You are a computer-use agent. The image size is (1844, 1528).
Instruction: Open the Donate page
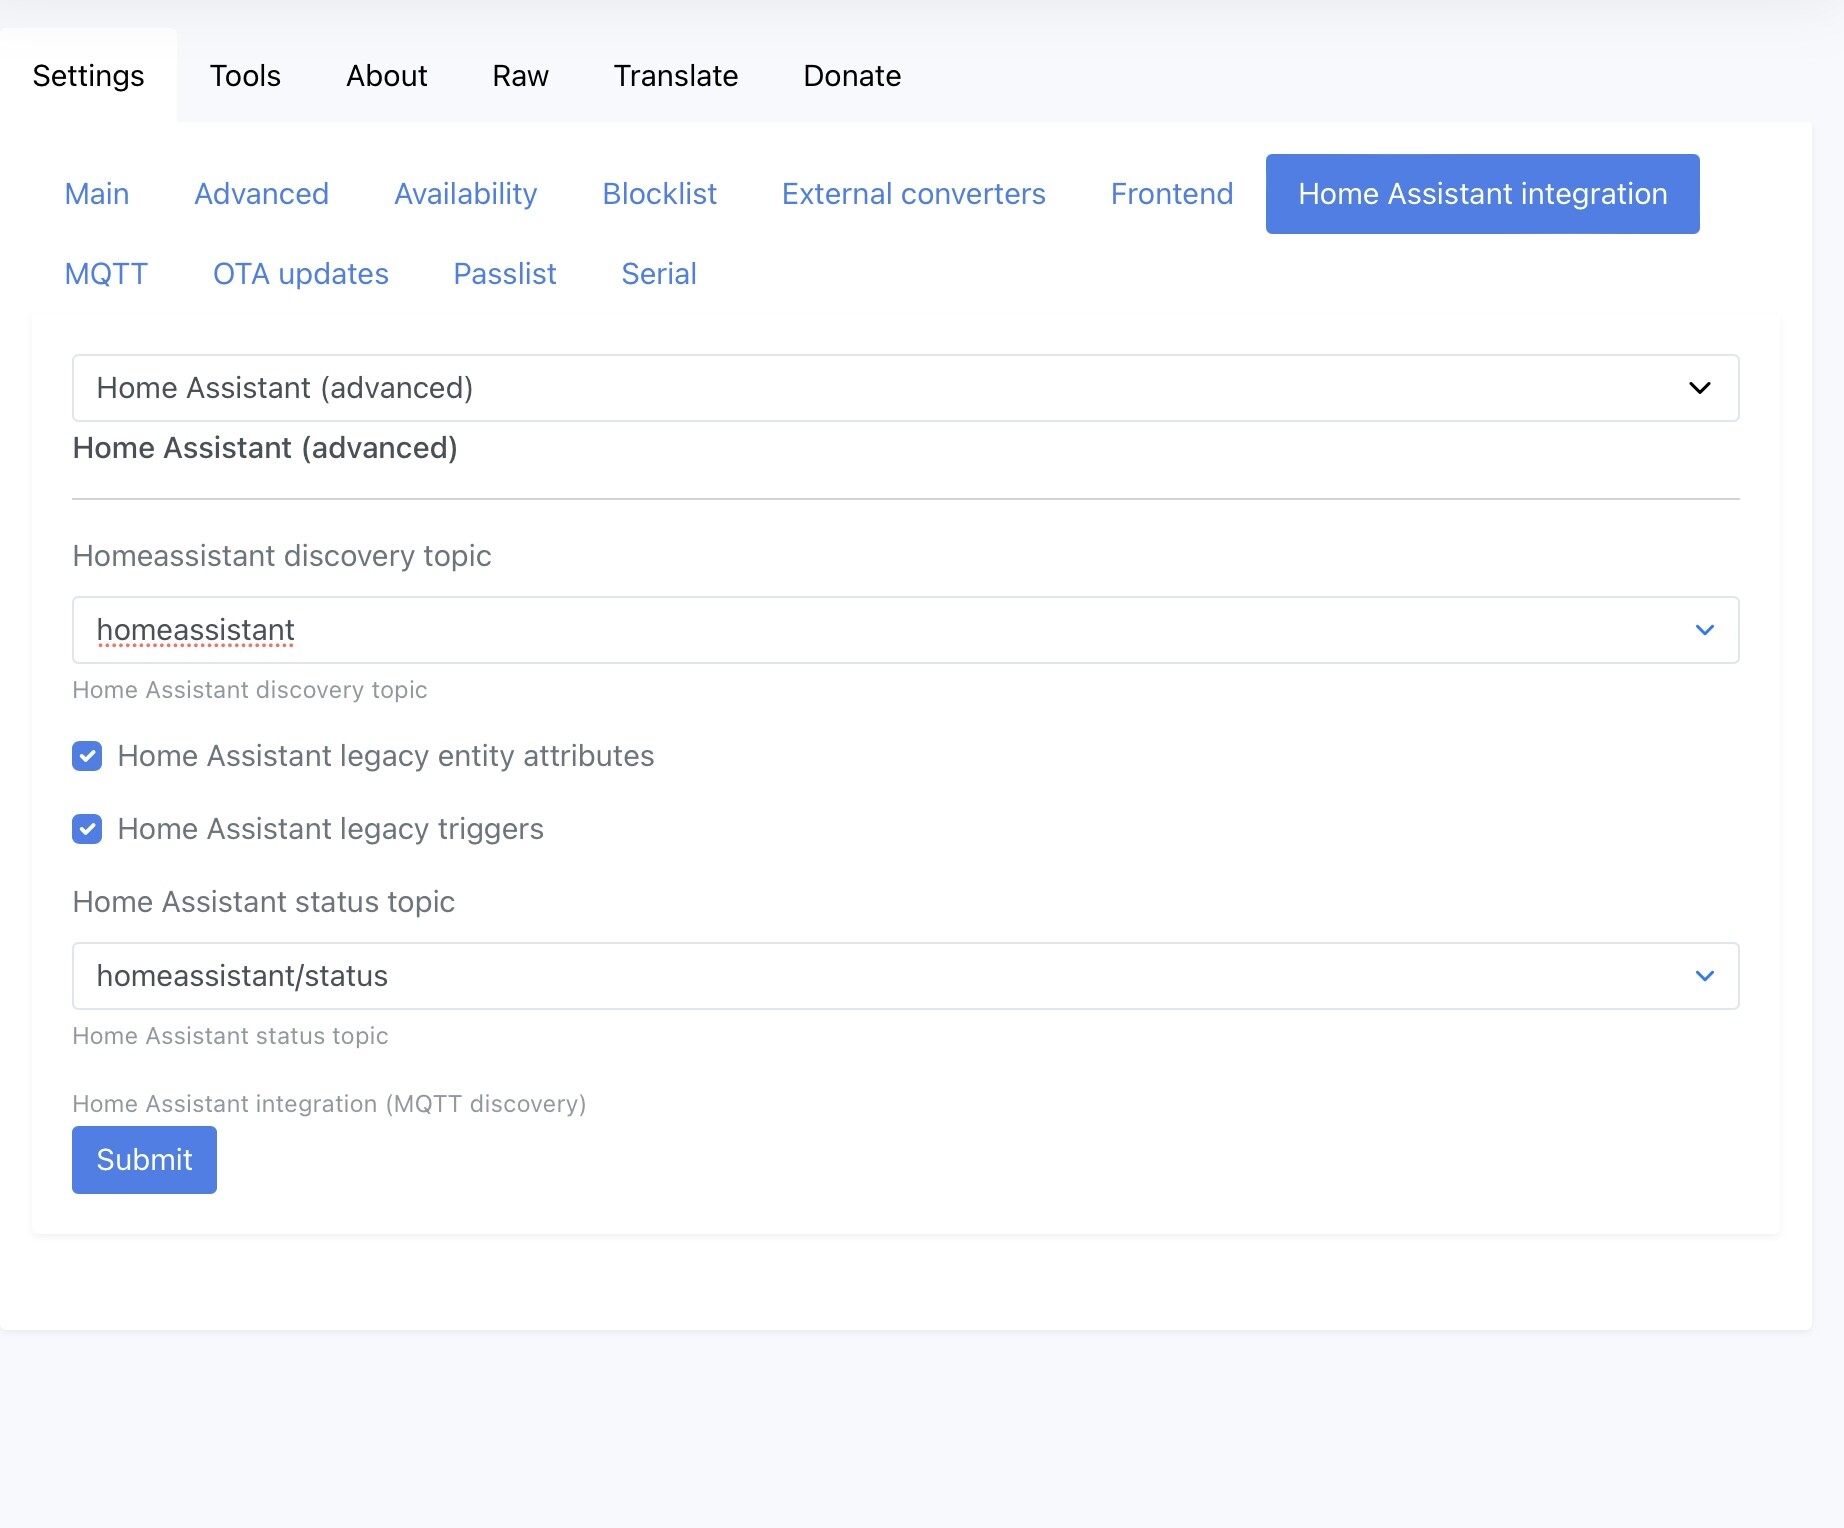(x=851, y=75)
